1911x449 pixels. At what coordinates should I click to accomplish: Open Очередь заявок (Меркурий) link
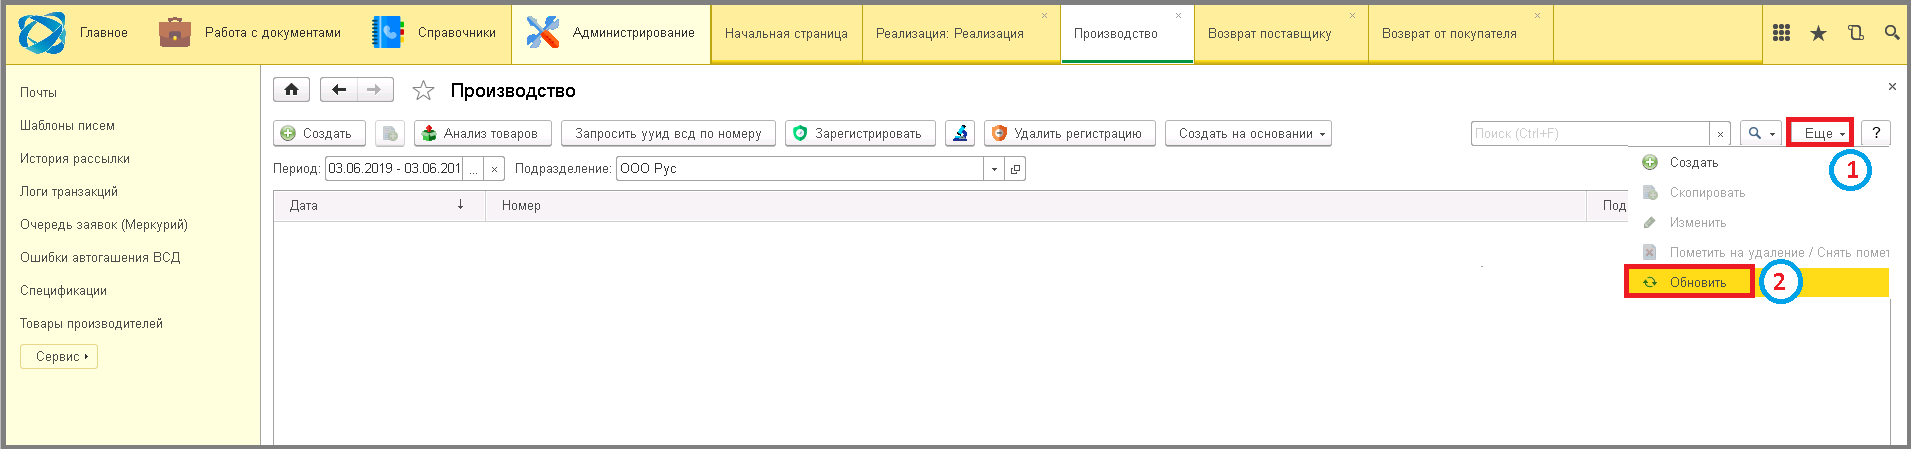pos(104,224)
